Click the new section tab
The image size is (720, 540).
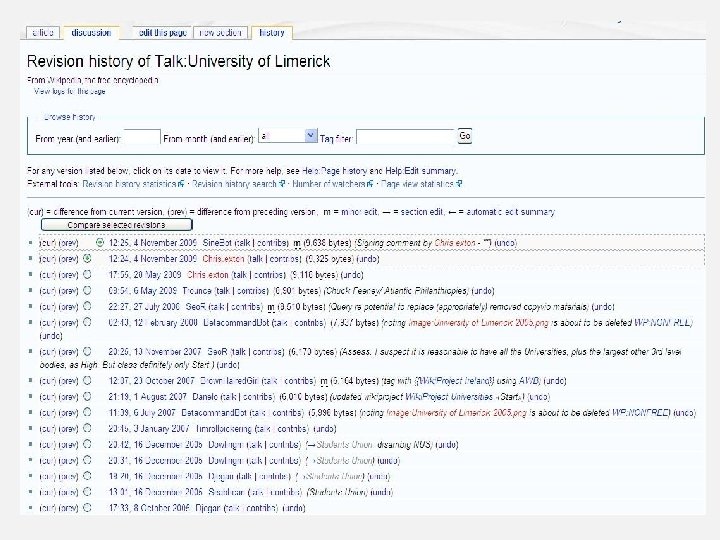point(220,33)
